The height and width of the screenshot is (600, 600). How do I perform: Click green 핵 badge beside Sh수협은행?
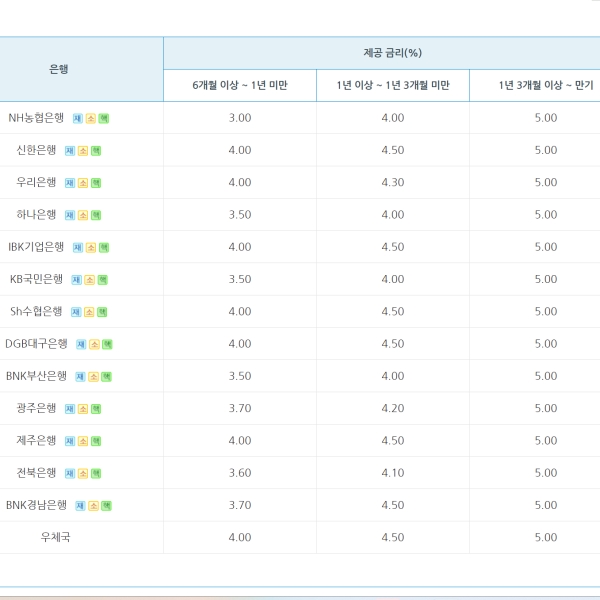[102, 312]
